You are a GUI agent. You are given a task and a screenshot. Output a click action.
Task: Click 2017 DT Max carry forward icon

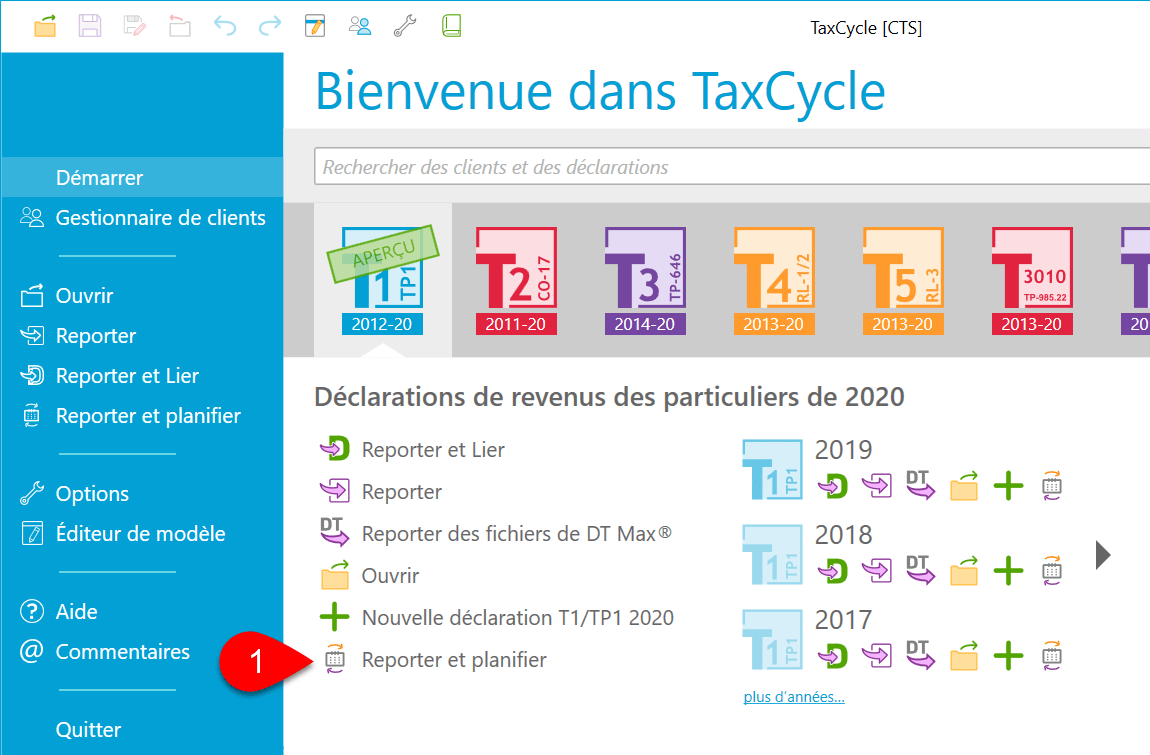click(920, 655)
